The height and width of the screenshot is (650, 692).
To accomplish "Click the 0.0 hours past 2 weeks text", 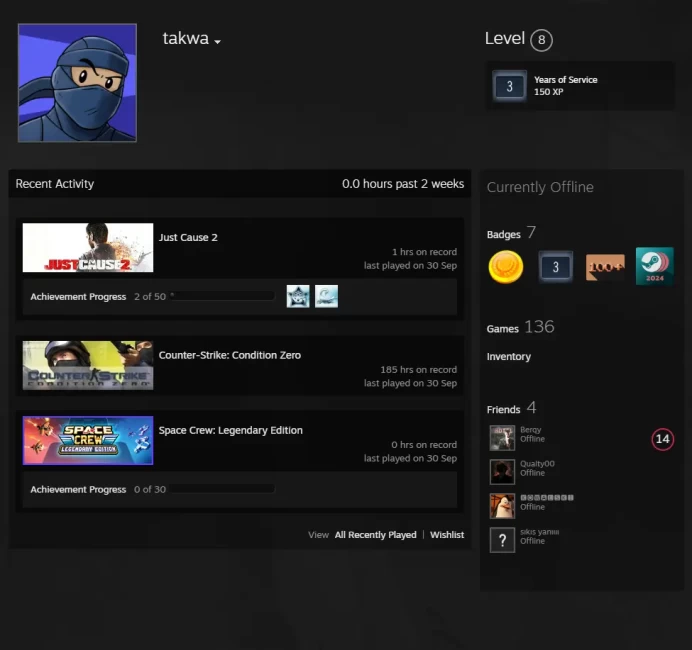I will coord(403,184).
